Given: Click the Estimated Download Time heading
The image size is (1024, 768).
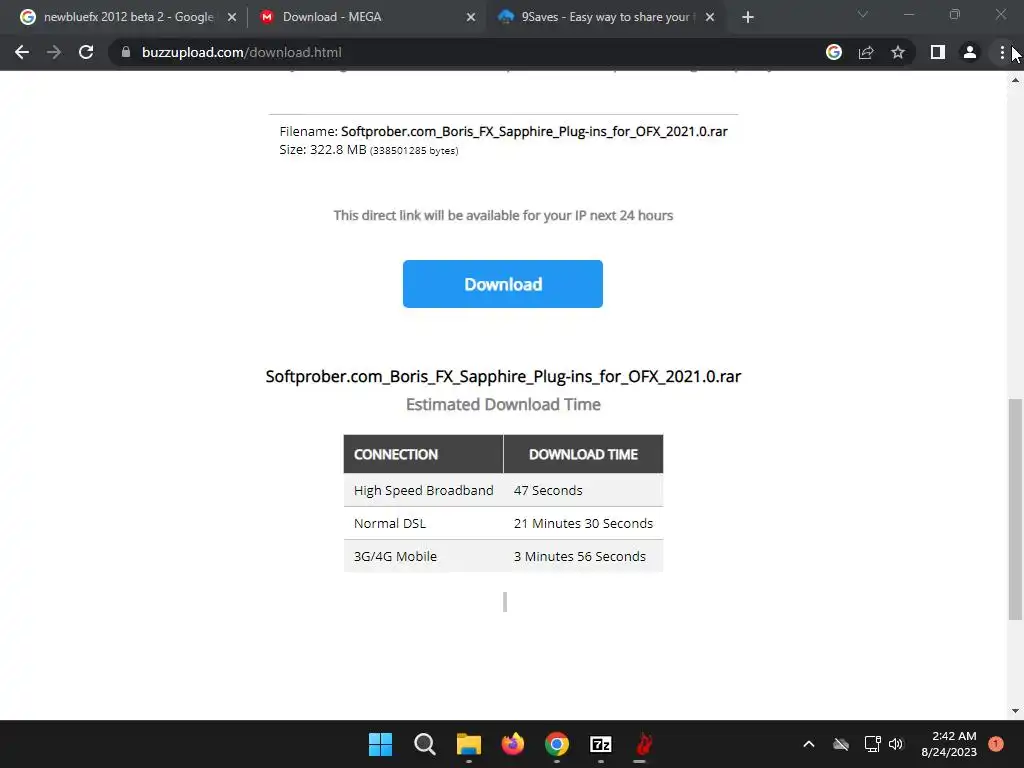Looking at the screenshot, I should click(x=503, y=404).
